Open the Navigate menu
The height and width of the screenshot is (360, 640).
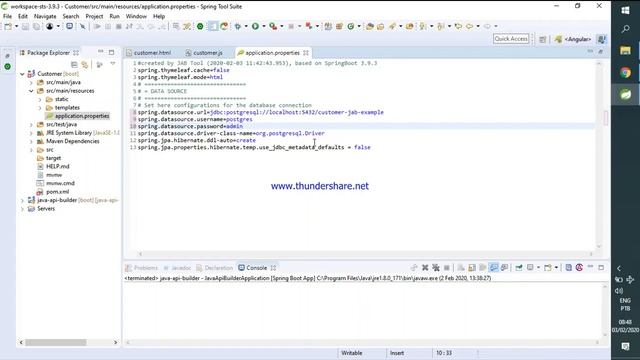[45, 16]
